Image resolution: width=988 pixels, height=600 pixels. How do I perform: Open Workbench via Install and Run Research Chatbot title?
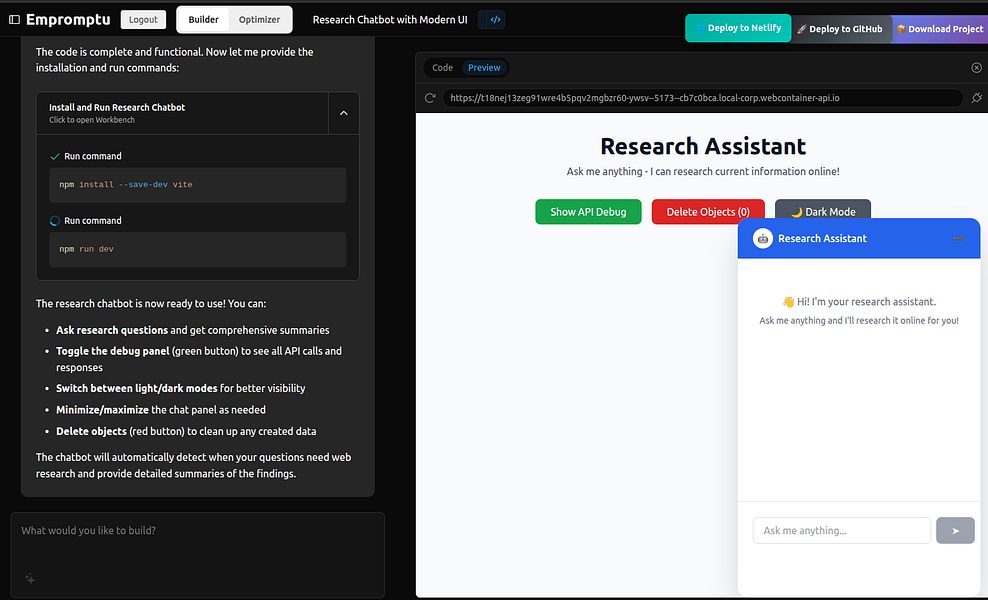point(117,107)
